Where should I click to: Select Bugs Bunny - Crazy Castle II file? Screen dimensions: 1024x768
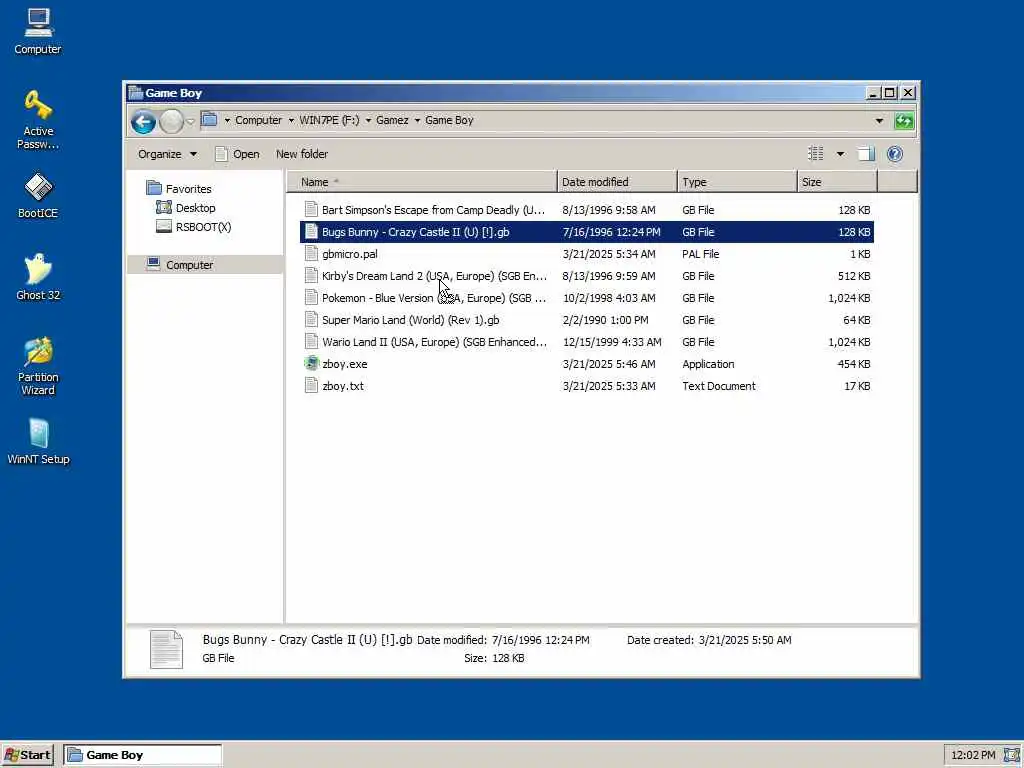[x=586, y=232]
